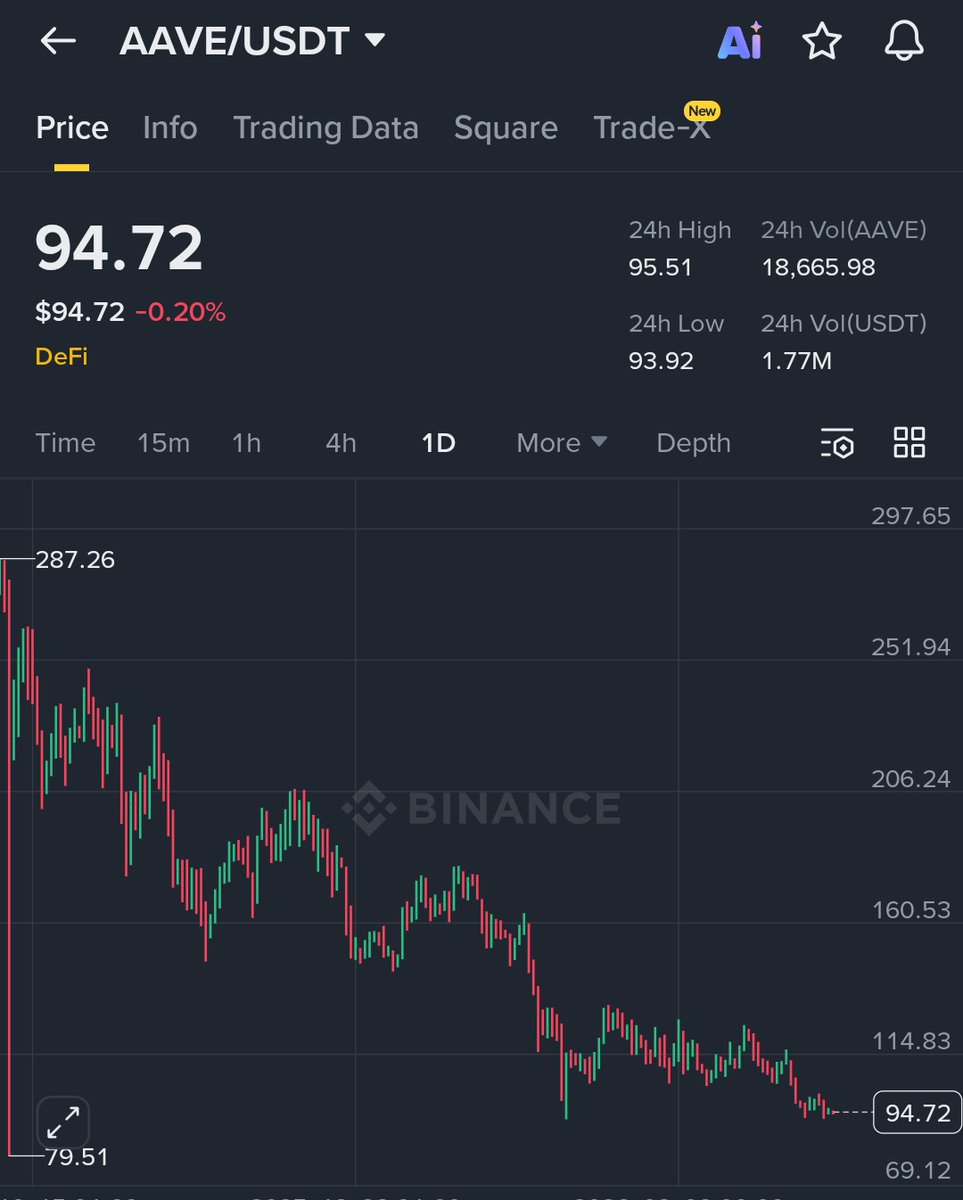The image size is (963, 1200).
Task: Expand the More intervals dropdown
Action: pos(562,443)
